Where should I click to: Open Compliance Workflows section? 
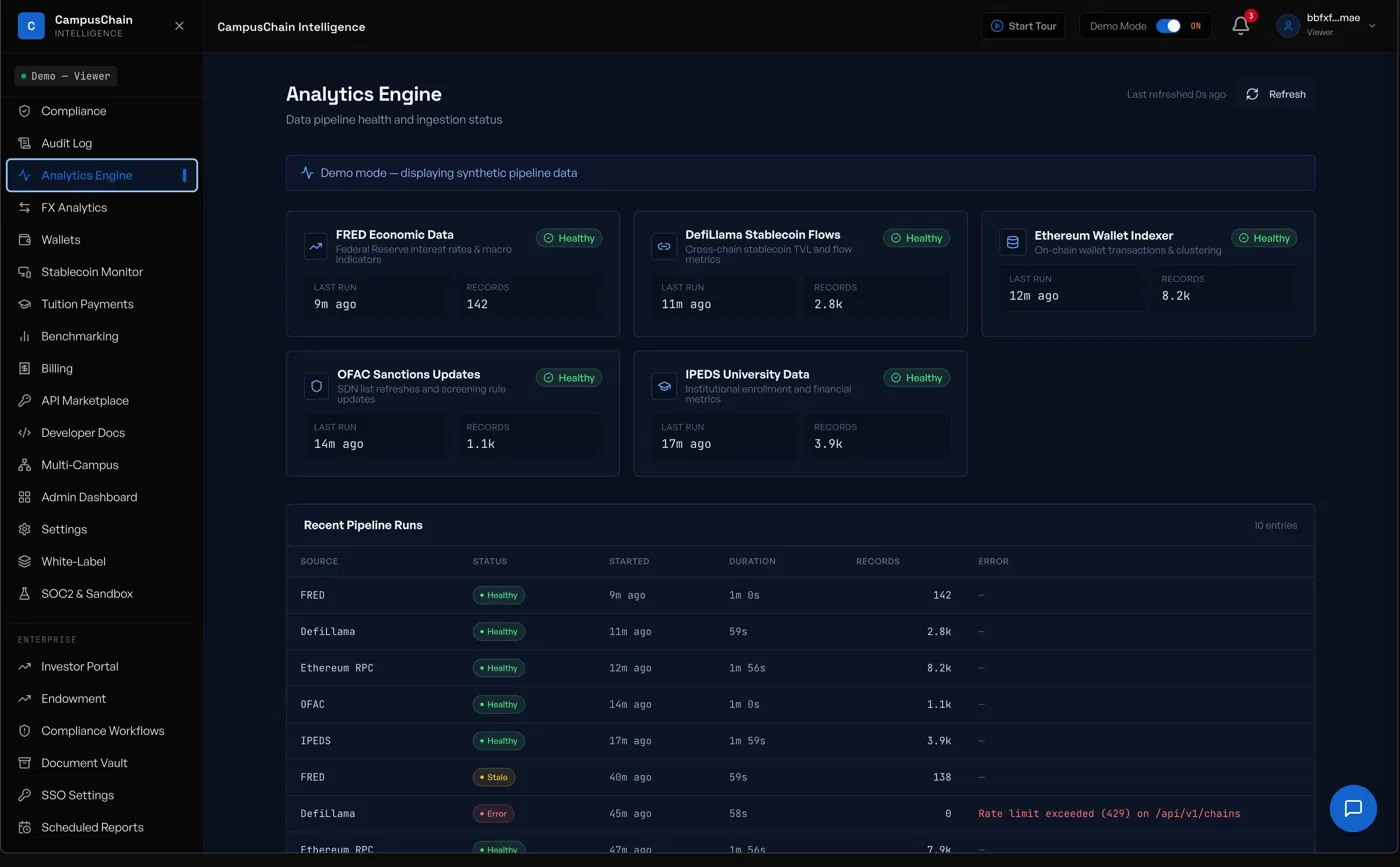pyautogui.click(x=102, y=731)
